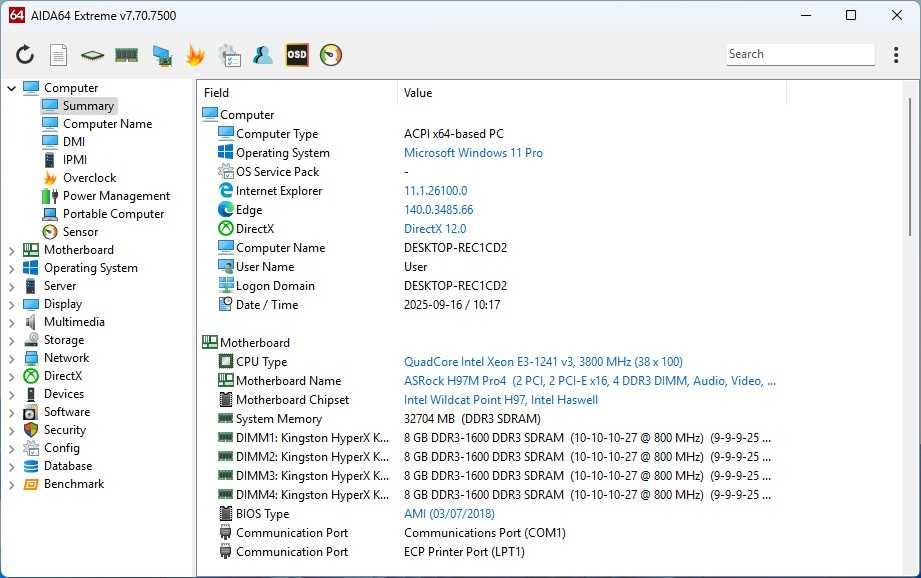
Task: Select Computer Name in the tree
Action: pos(107,124)
